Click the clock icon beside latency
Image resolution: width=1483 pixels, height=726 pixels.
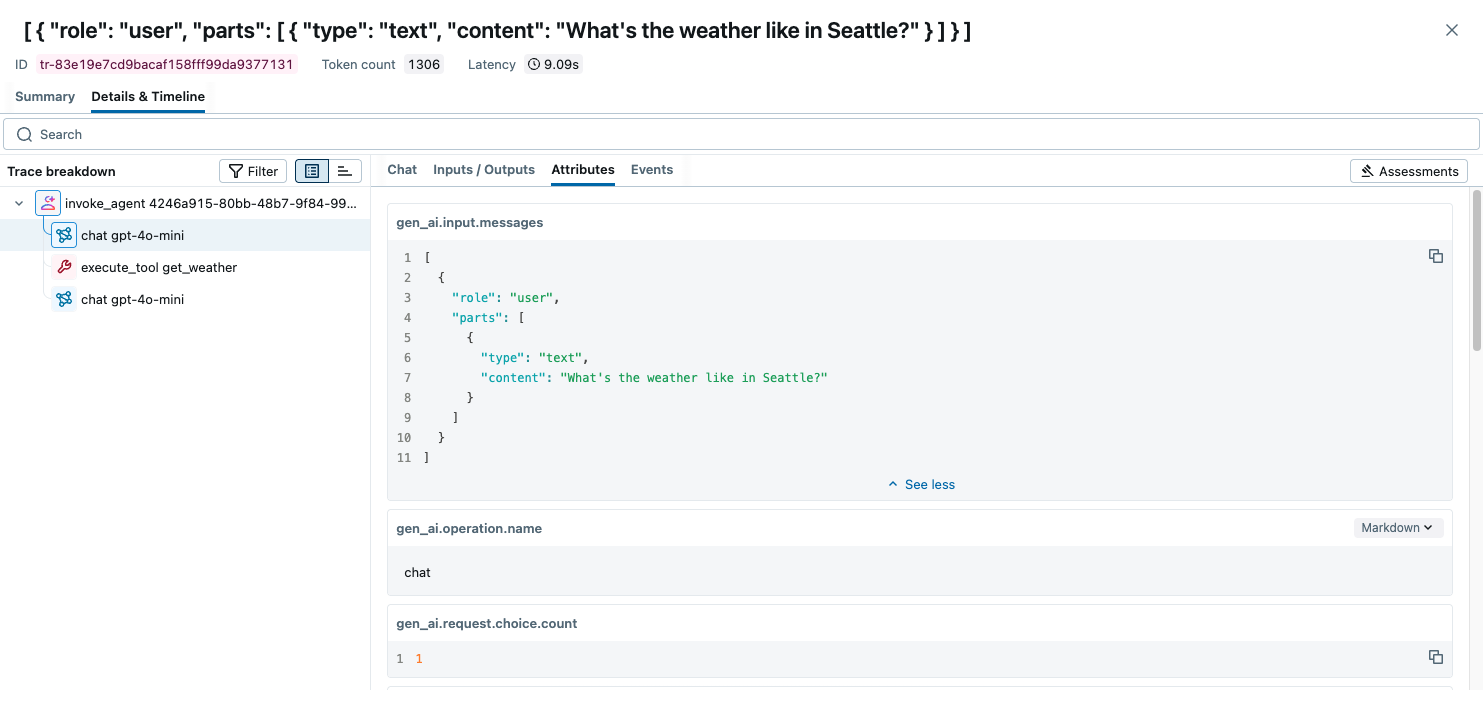[x=534, y=65]
